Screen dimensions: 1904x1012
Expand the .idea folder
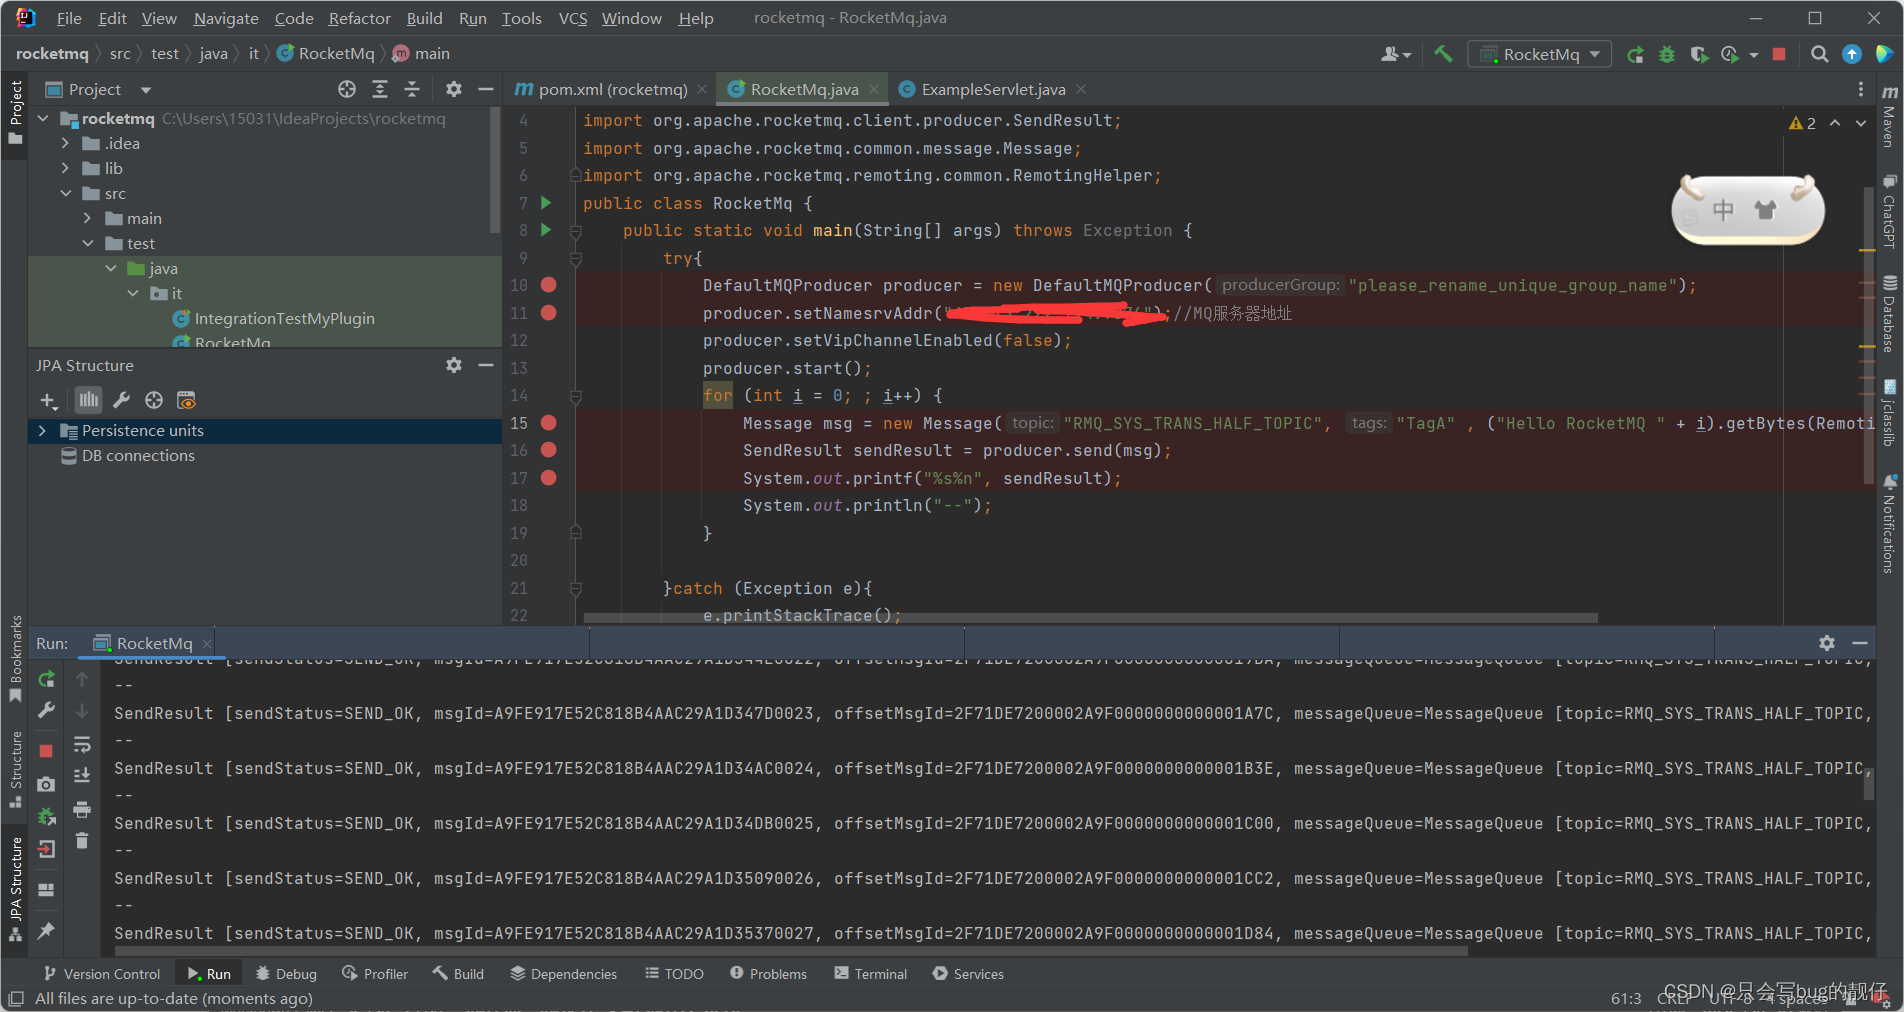click(x=65, y=143)
